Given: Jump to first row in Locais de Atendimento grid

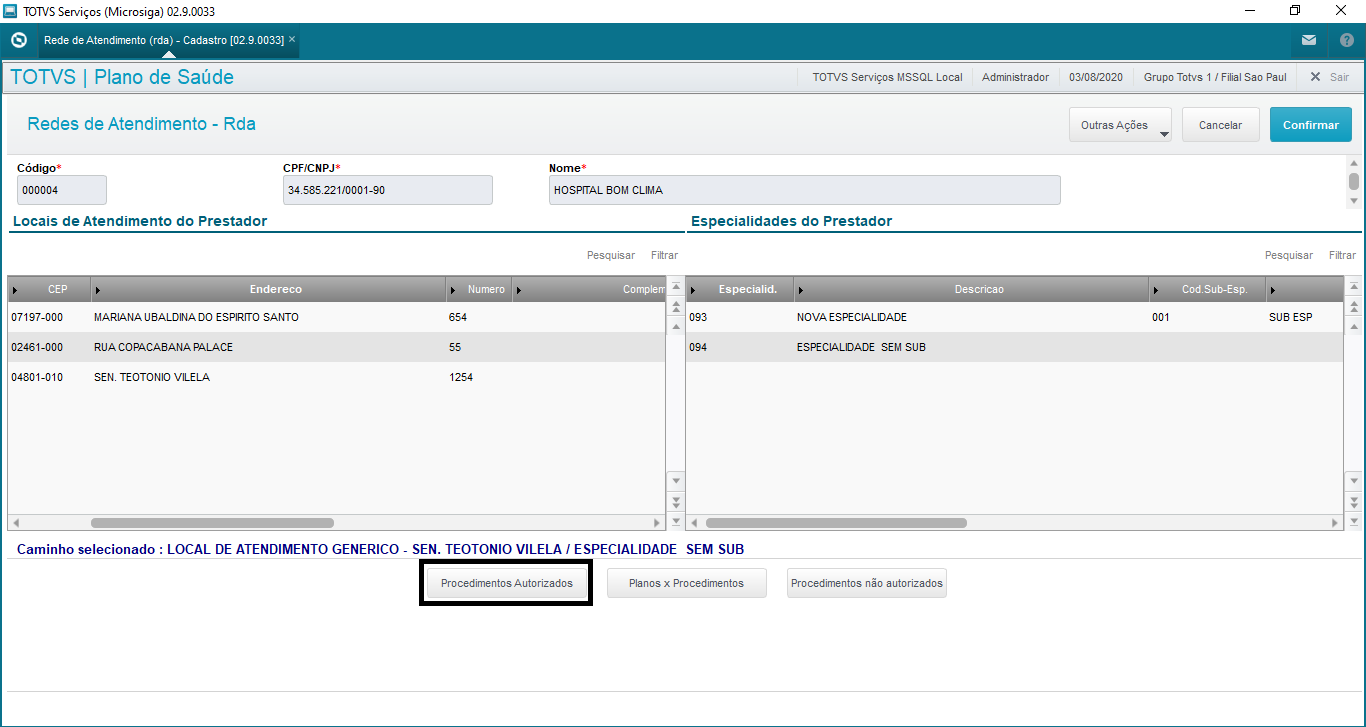Looking at the screenshot, I should point(675,289).
